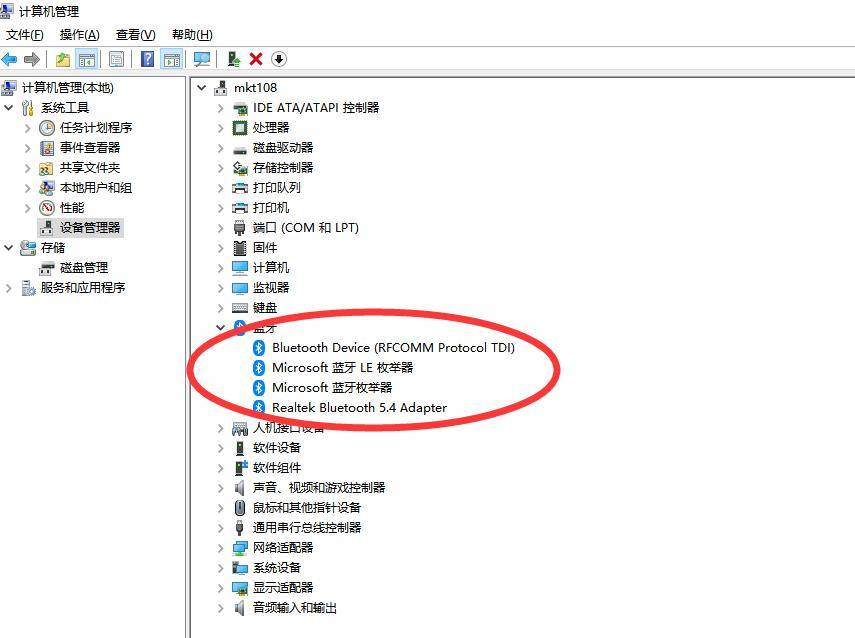Viewport: 855px width, 638px height.
Task: Select the Microsoft 蓝牙枚举器 device
Action: pos(332,388)
